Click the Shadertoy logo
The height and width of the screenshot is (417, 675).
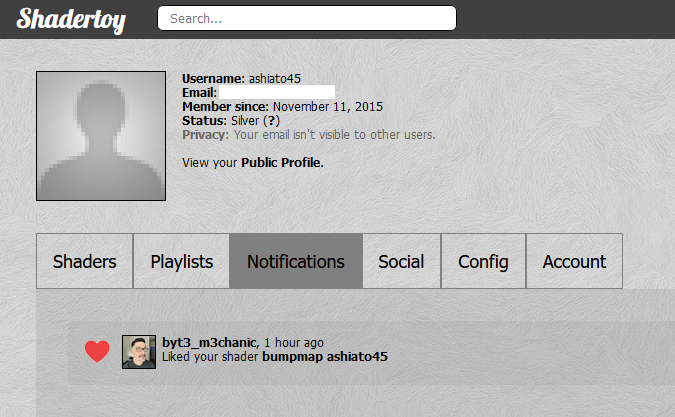[71, 20]
